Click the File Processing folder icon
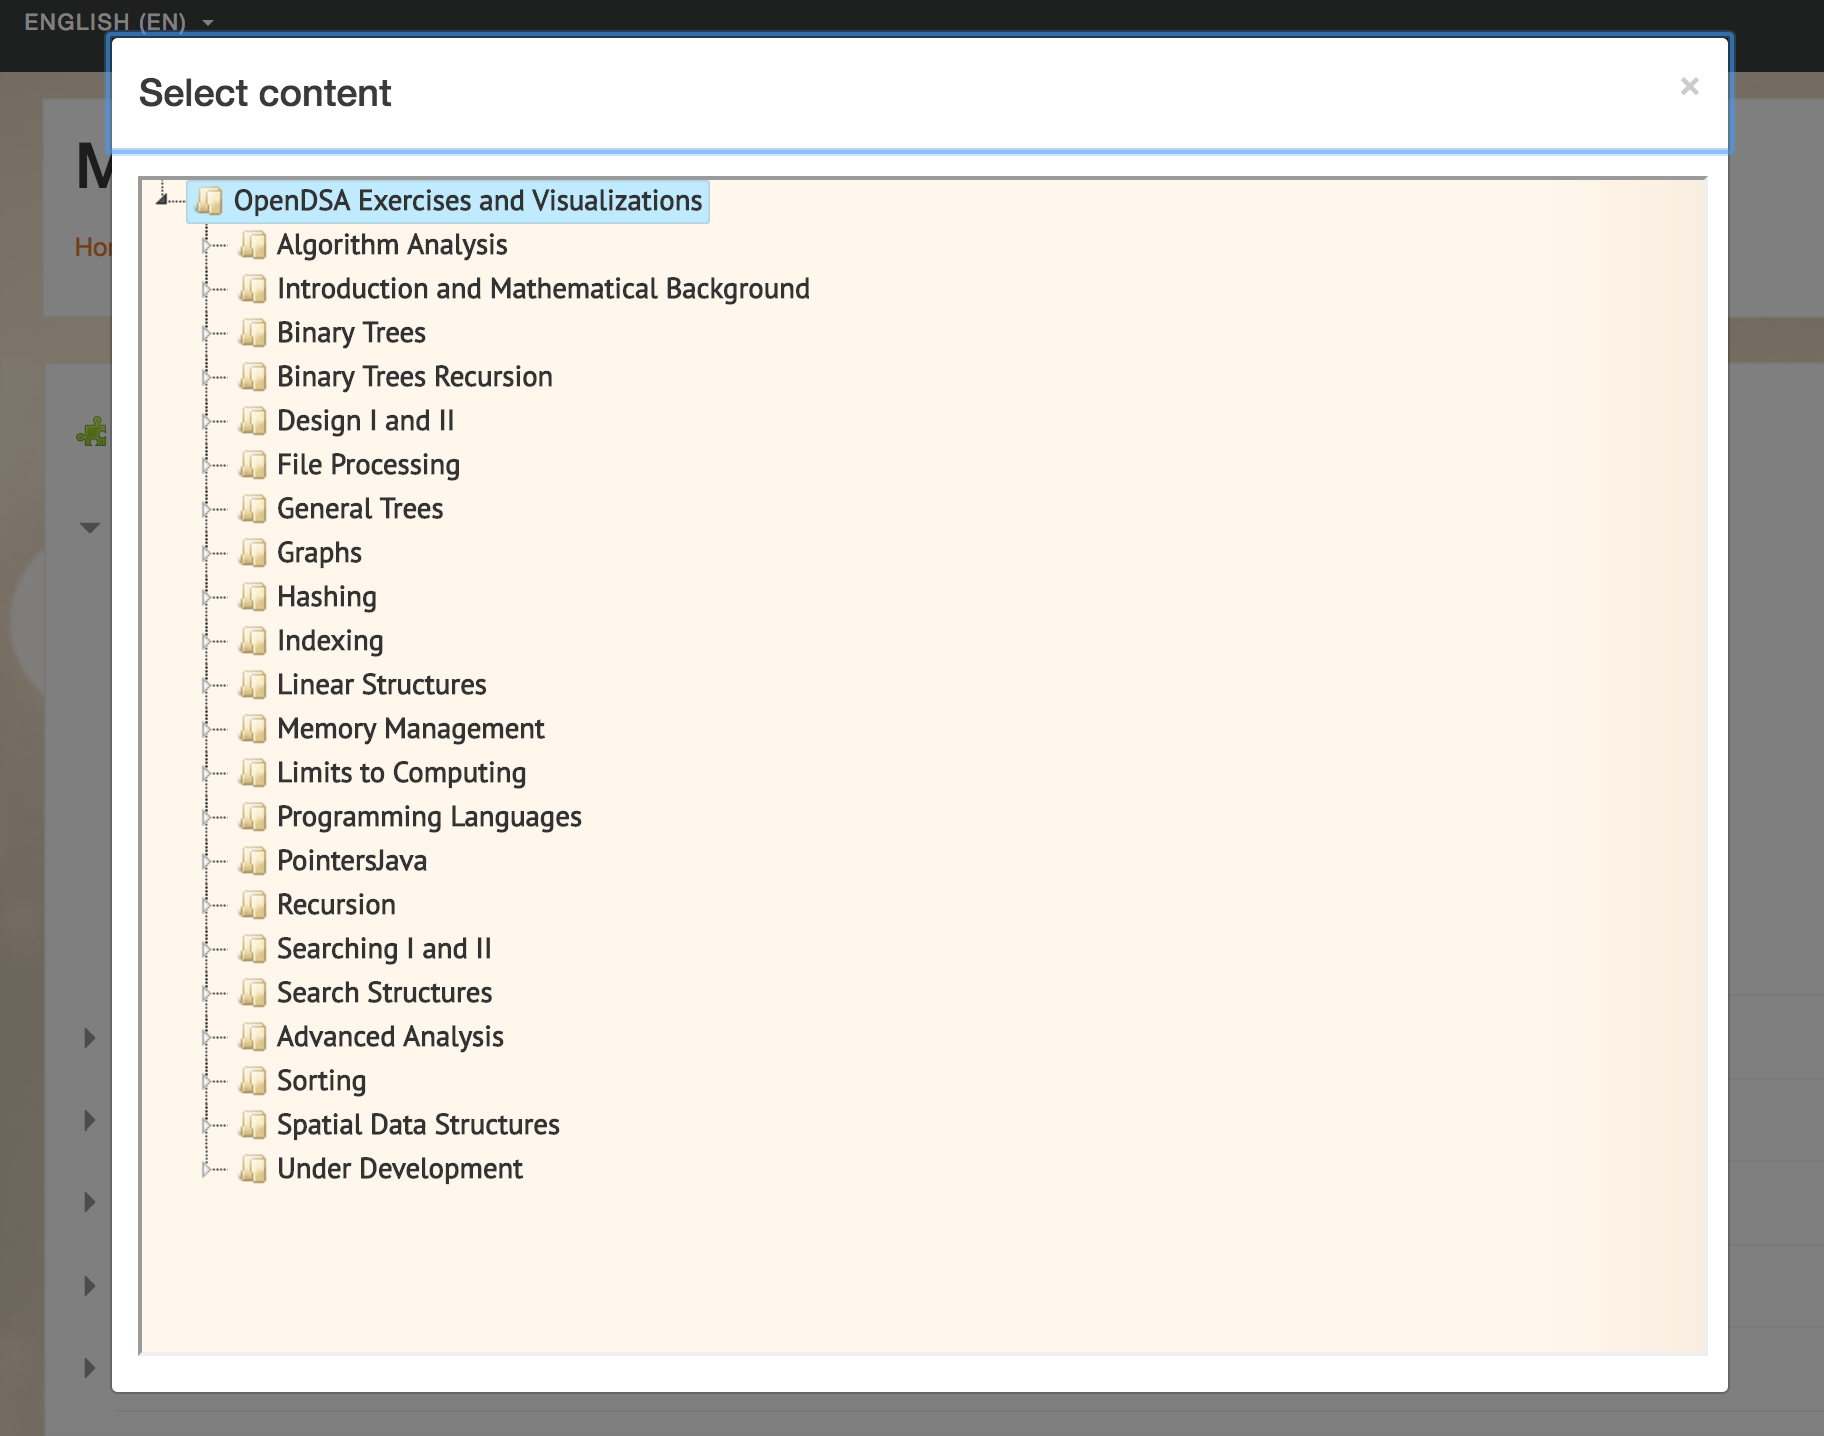Viewport: 1824px width, 1436px height. pos(253,465)
